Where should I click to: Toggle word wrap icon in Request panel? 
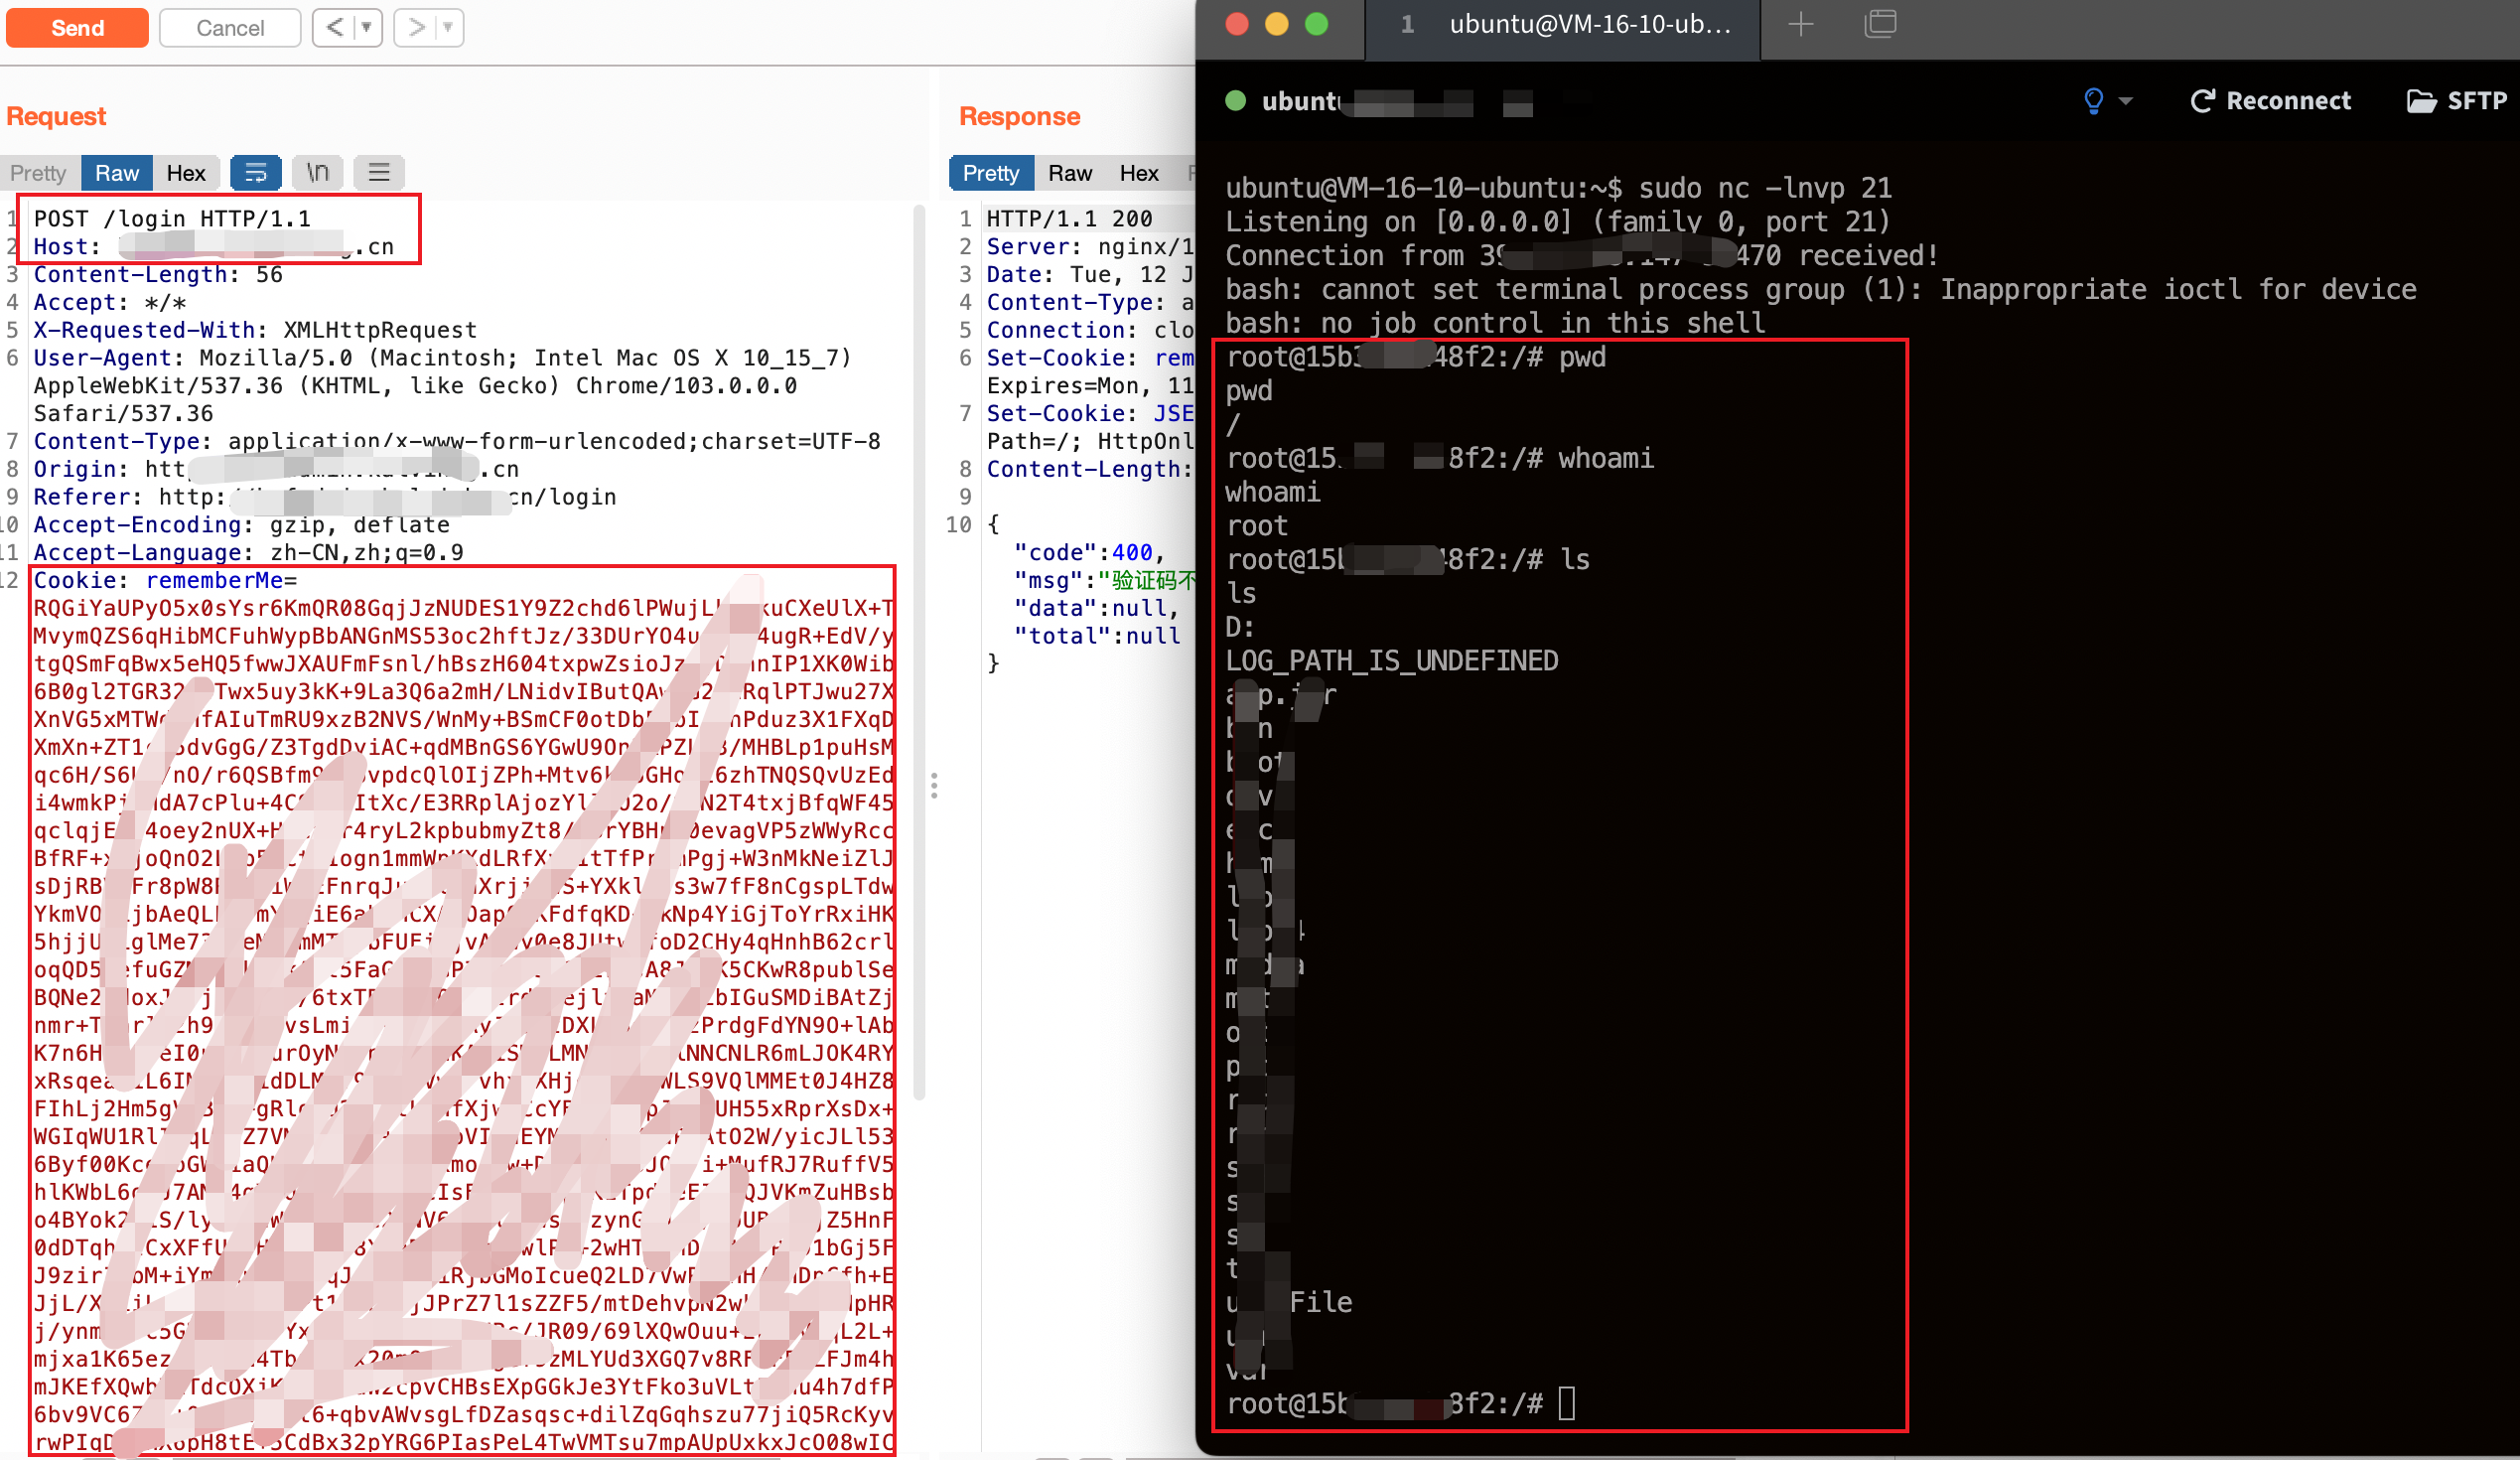click(256, 173)
